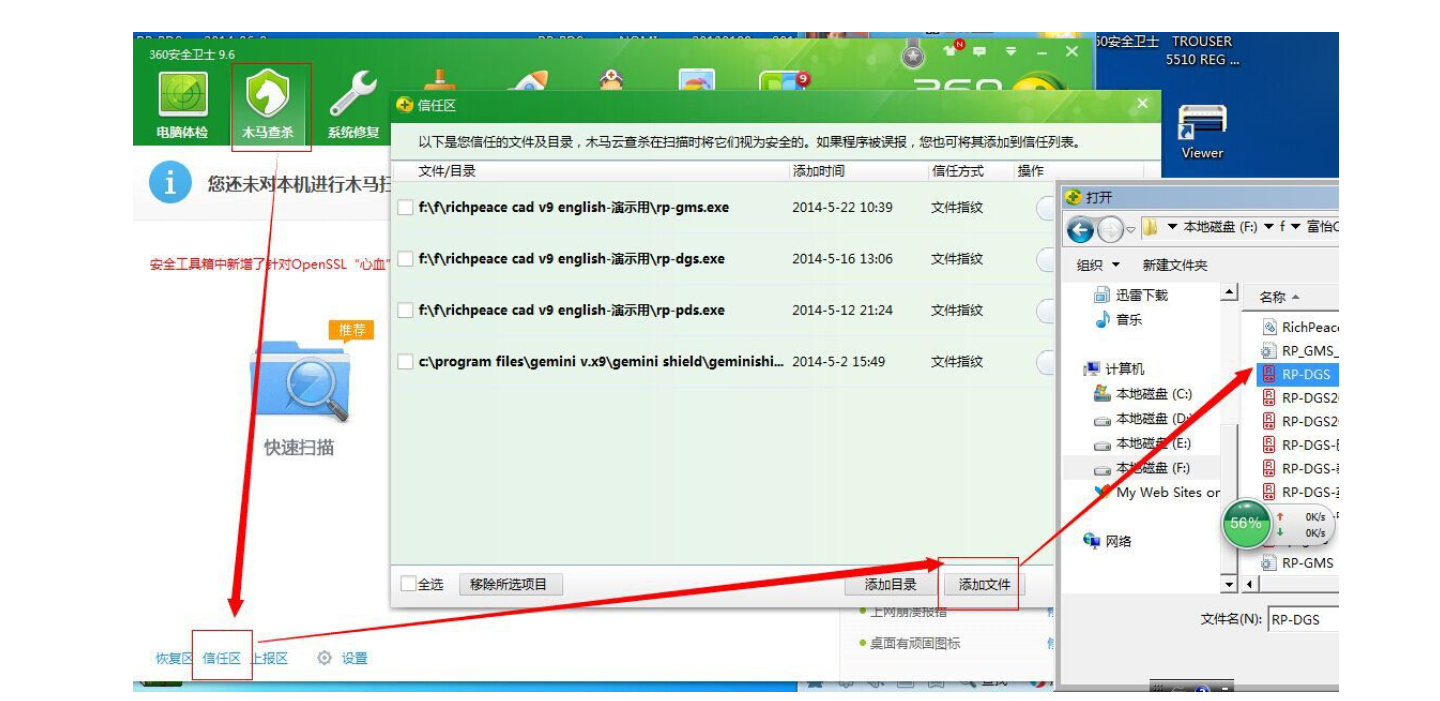Tick checkbox for rp-gms.exe entry

(405, 208)
